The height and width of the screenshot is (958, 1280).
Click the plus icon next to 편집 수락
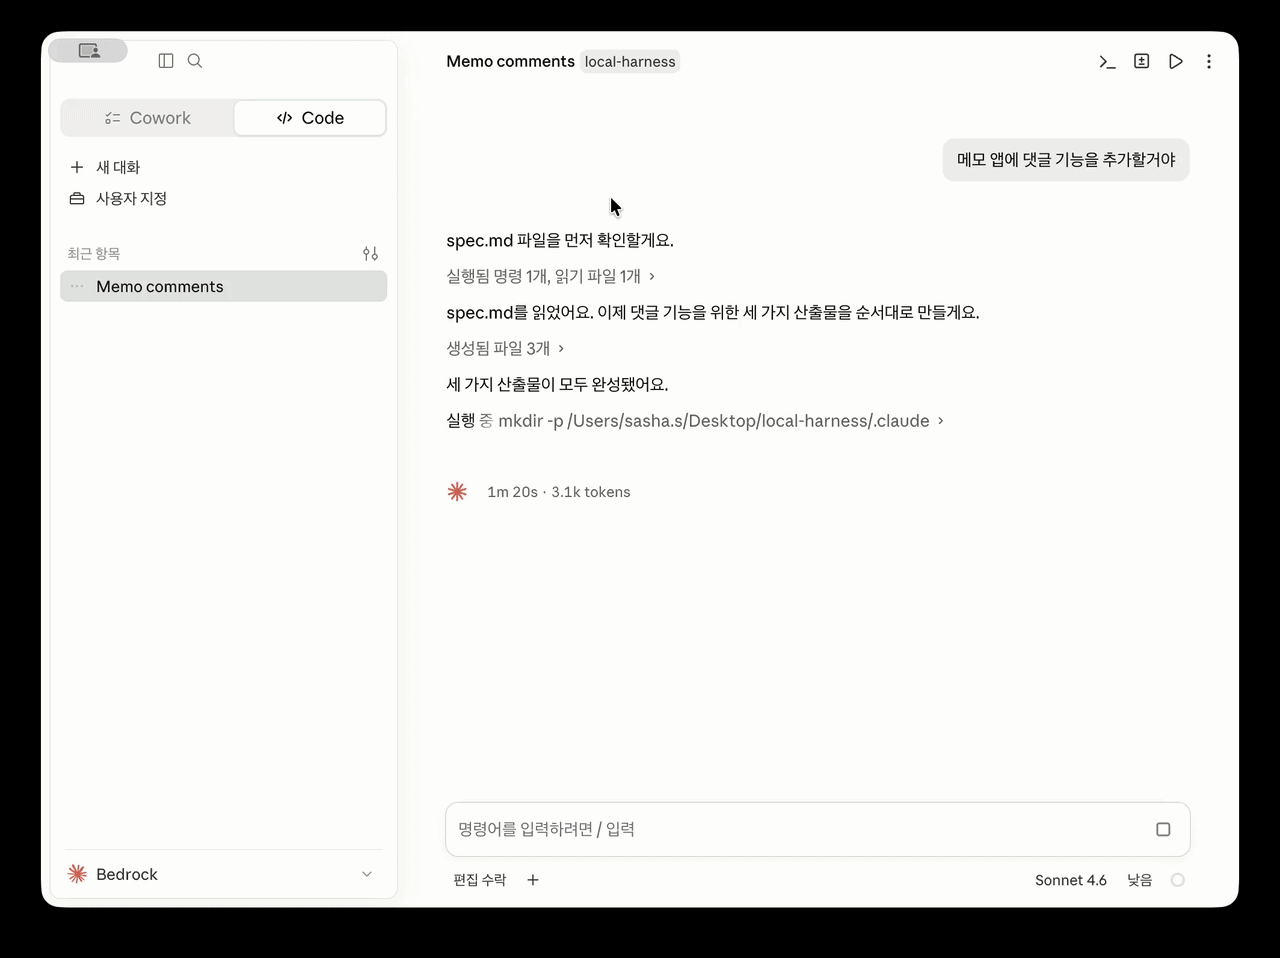coord(533,880)
